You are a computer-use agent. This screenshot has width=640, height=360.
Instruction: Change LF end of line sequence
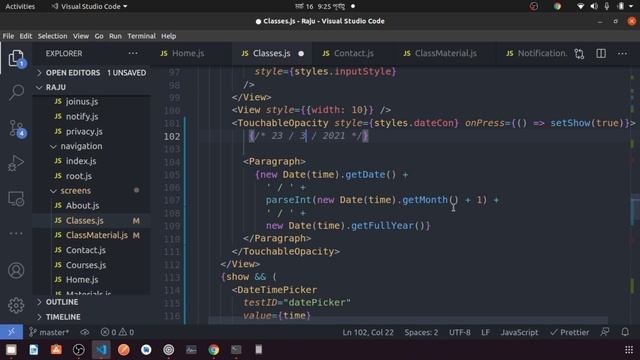click(x=485, y=332)
